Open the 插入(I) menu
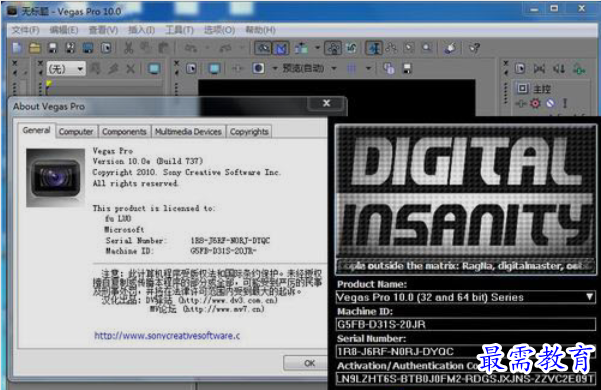Viewport: 601px width, 390px height. (141, 30)
